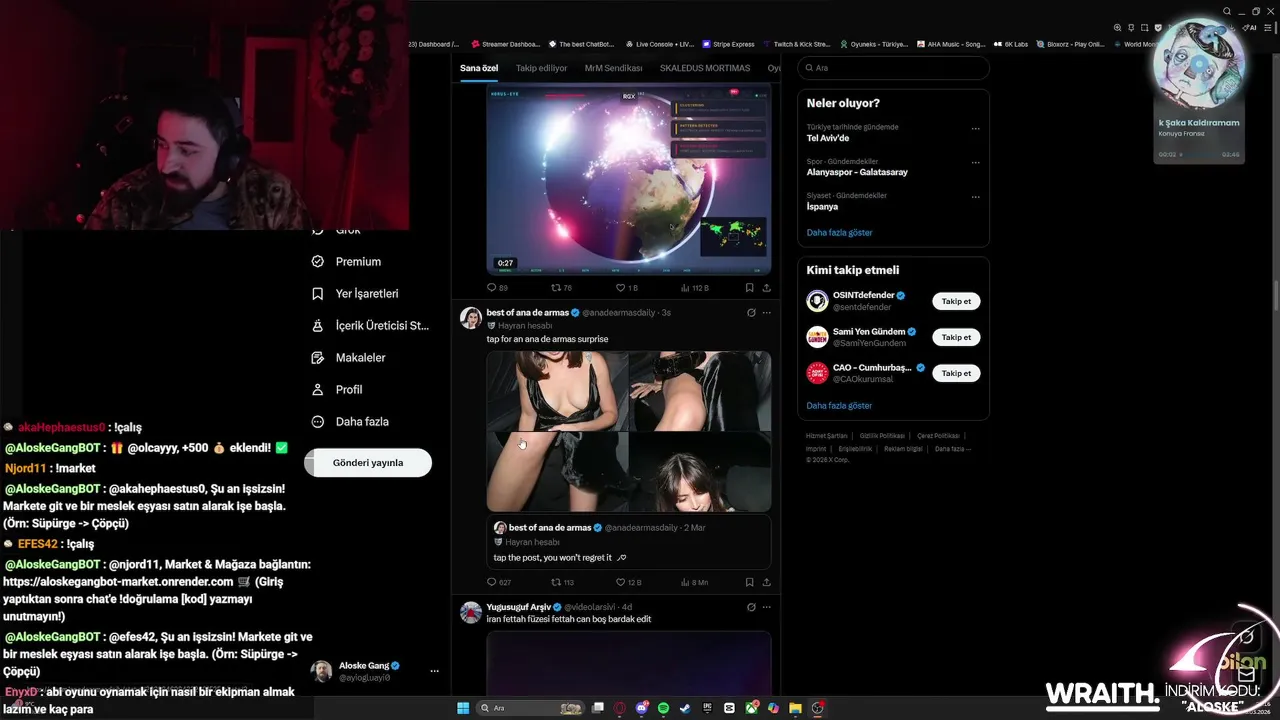
Task: Go to Profil in the sidebar
Action: 337,390
